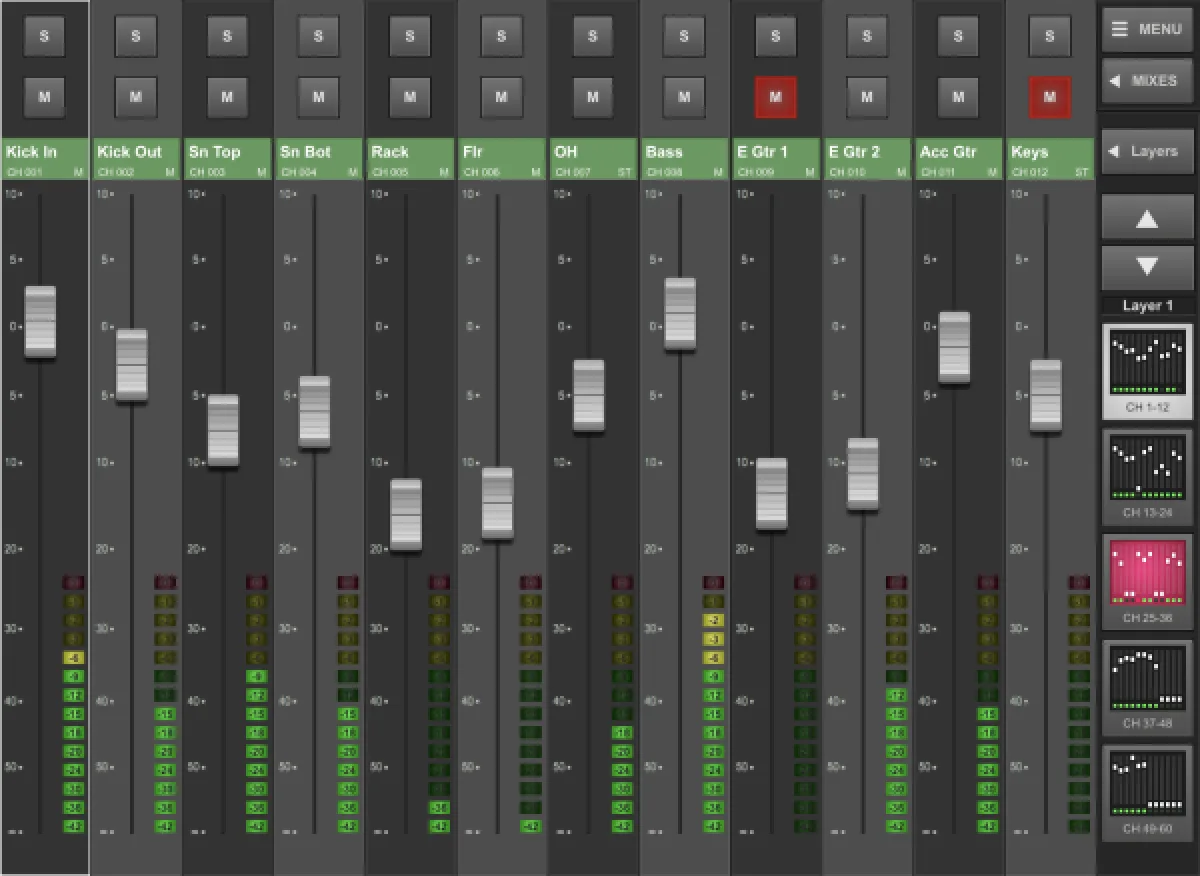1200x876 pixels.
Task: Select the Sn Bot channel name label
Action: click(319, 159)
